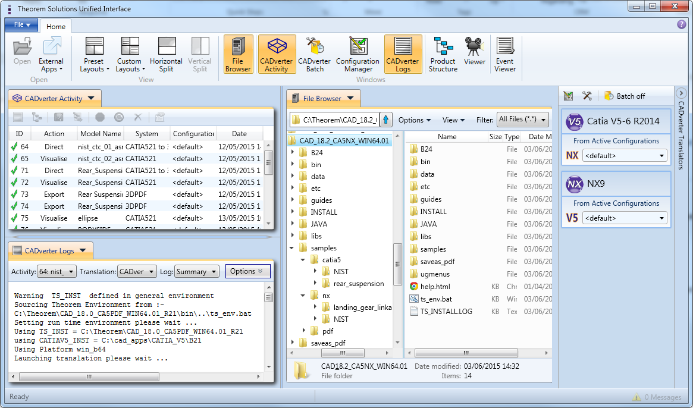Viewport: 693px width, 408px height.
Task: Open the Configuration Manager
Action: click(x=358, y=54)
